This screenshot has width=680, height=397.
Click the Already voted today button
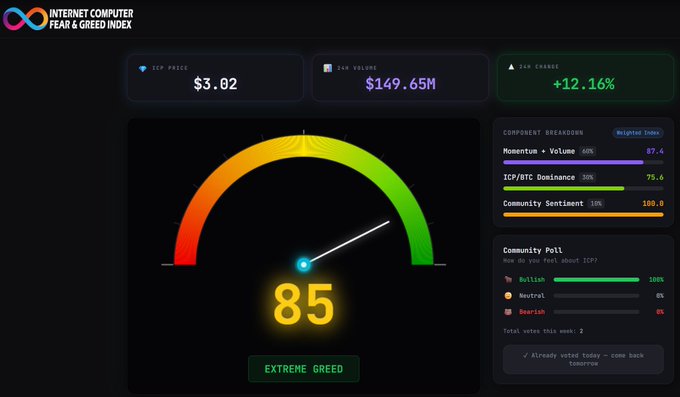[583, 359]
